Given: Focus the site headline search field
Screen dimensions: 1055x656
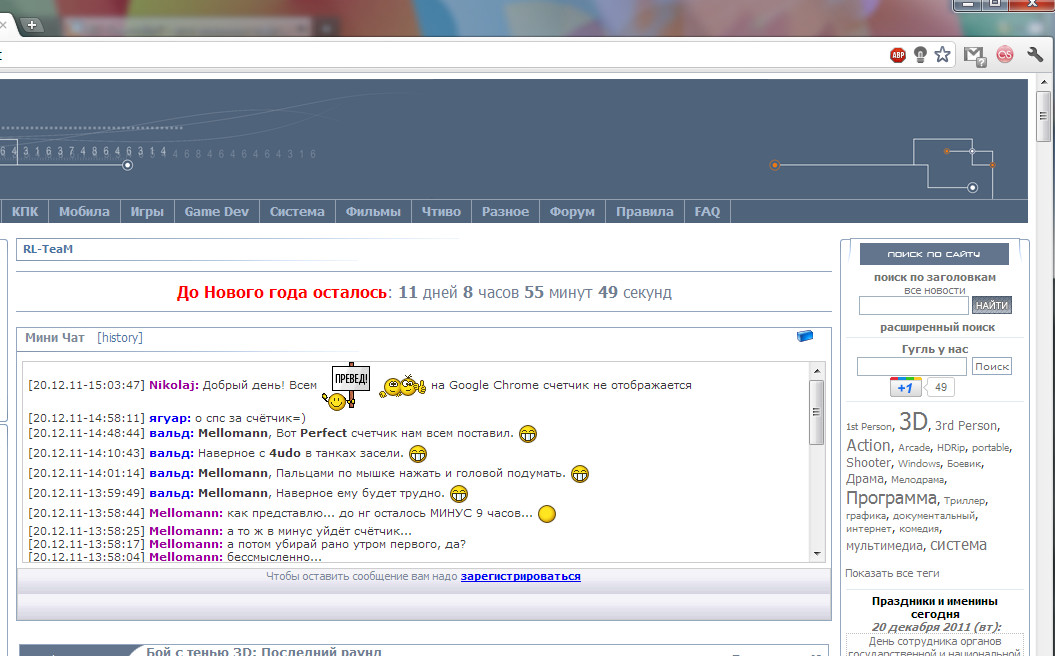Looking at the screenshot, I should (x=914, y=305).
